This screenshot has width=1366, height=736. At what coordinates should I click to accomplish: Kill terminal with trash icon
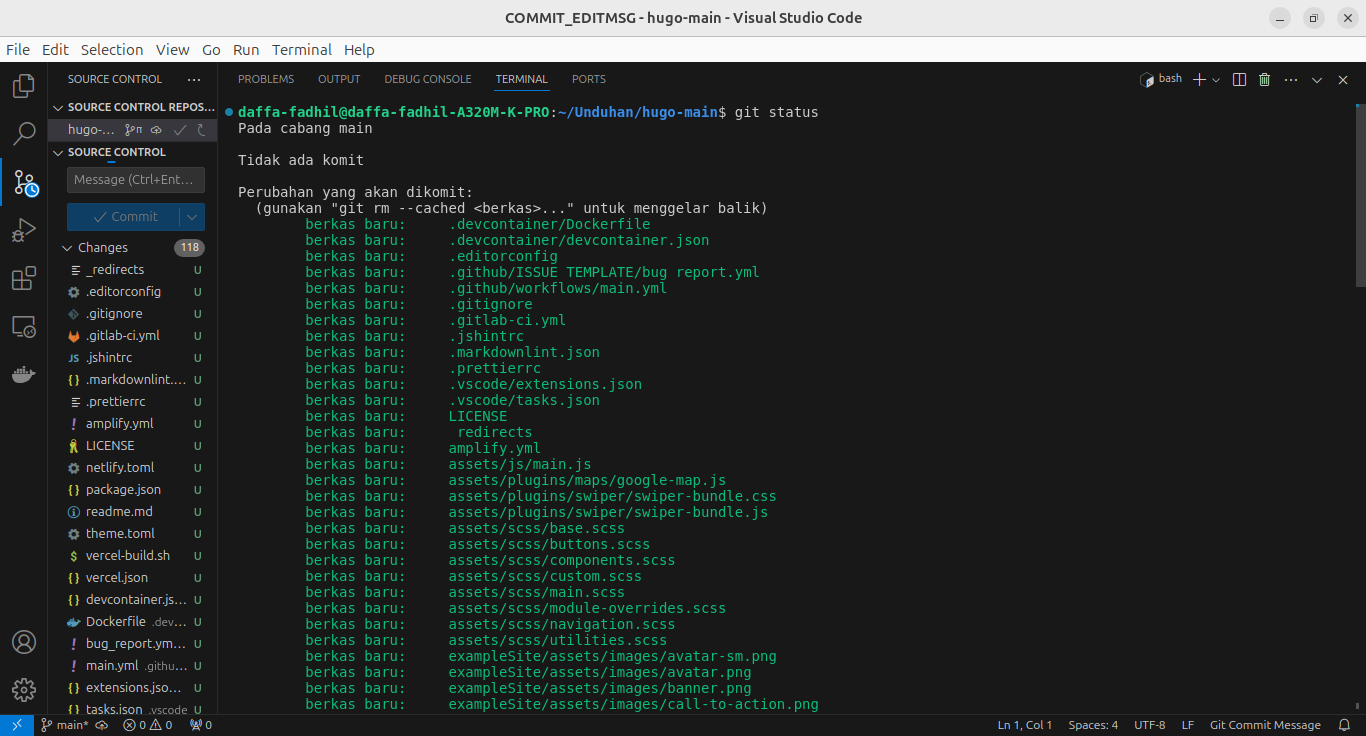click(x=1264, y=79)
